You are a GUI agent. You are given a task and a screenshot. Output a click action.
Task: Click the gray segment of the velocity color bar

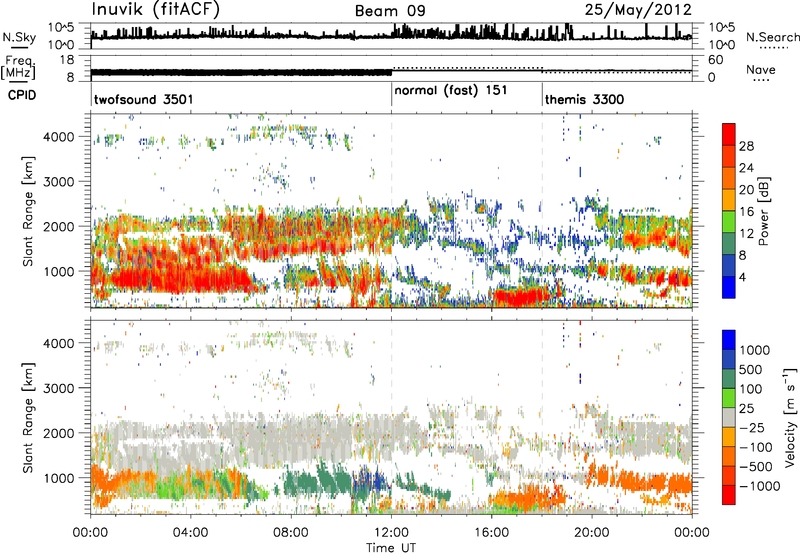729,417
